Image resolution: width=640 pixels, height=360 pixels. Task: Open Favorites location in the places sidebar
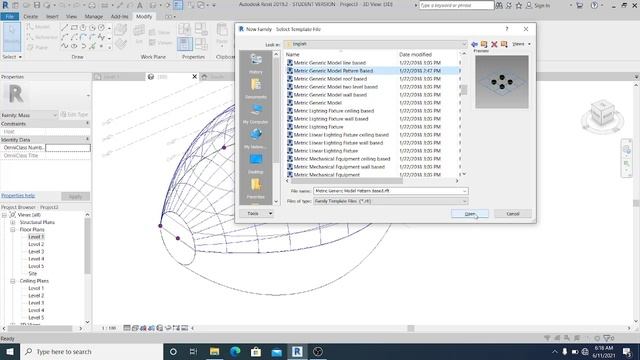click(256, 188)
